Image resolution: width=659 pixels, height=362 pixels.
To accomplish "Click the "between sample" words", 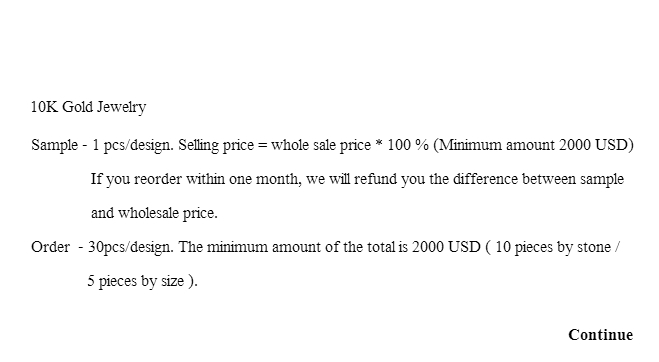I will [573, 179].
